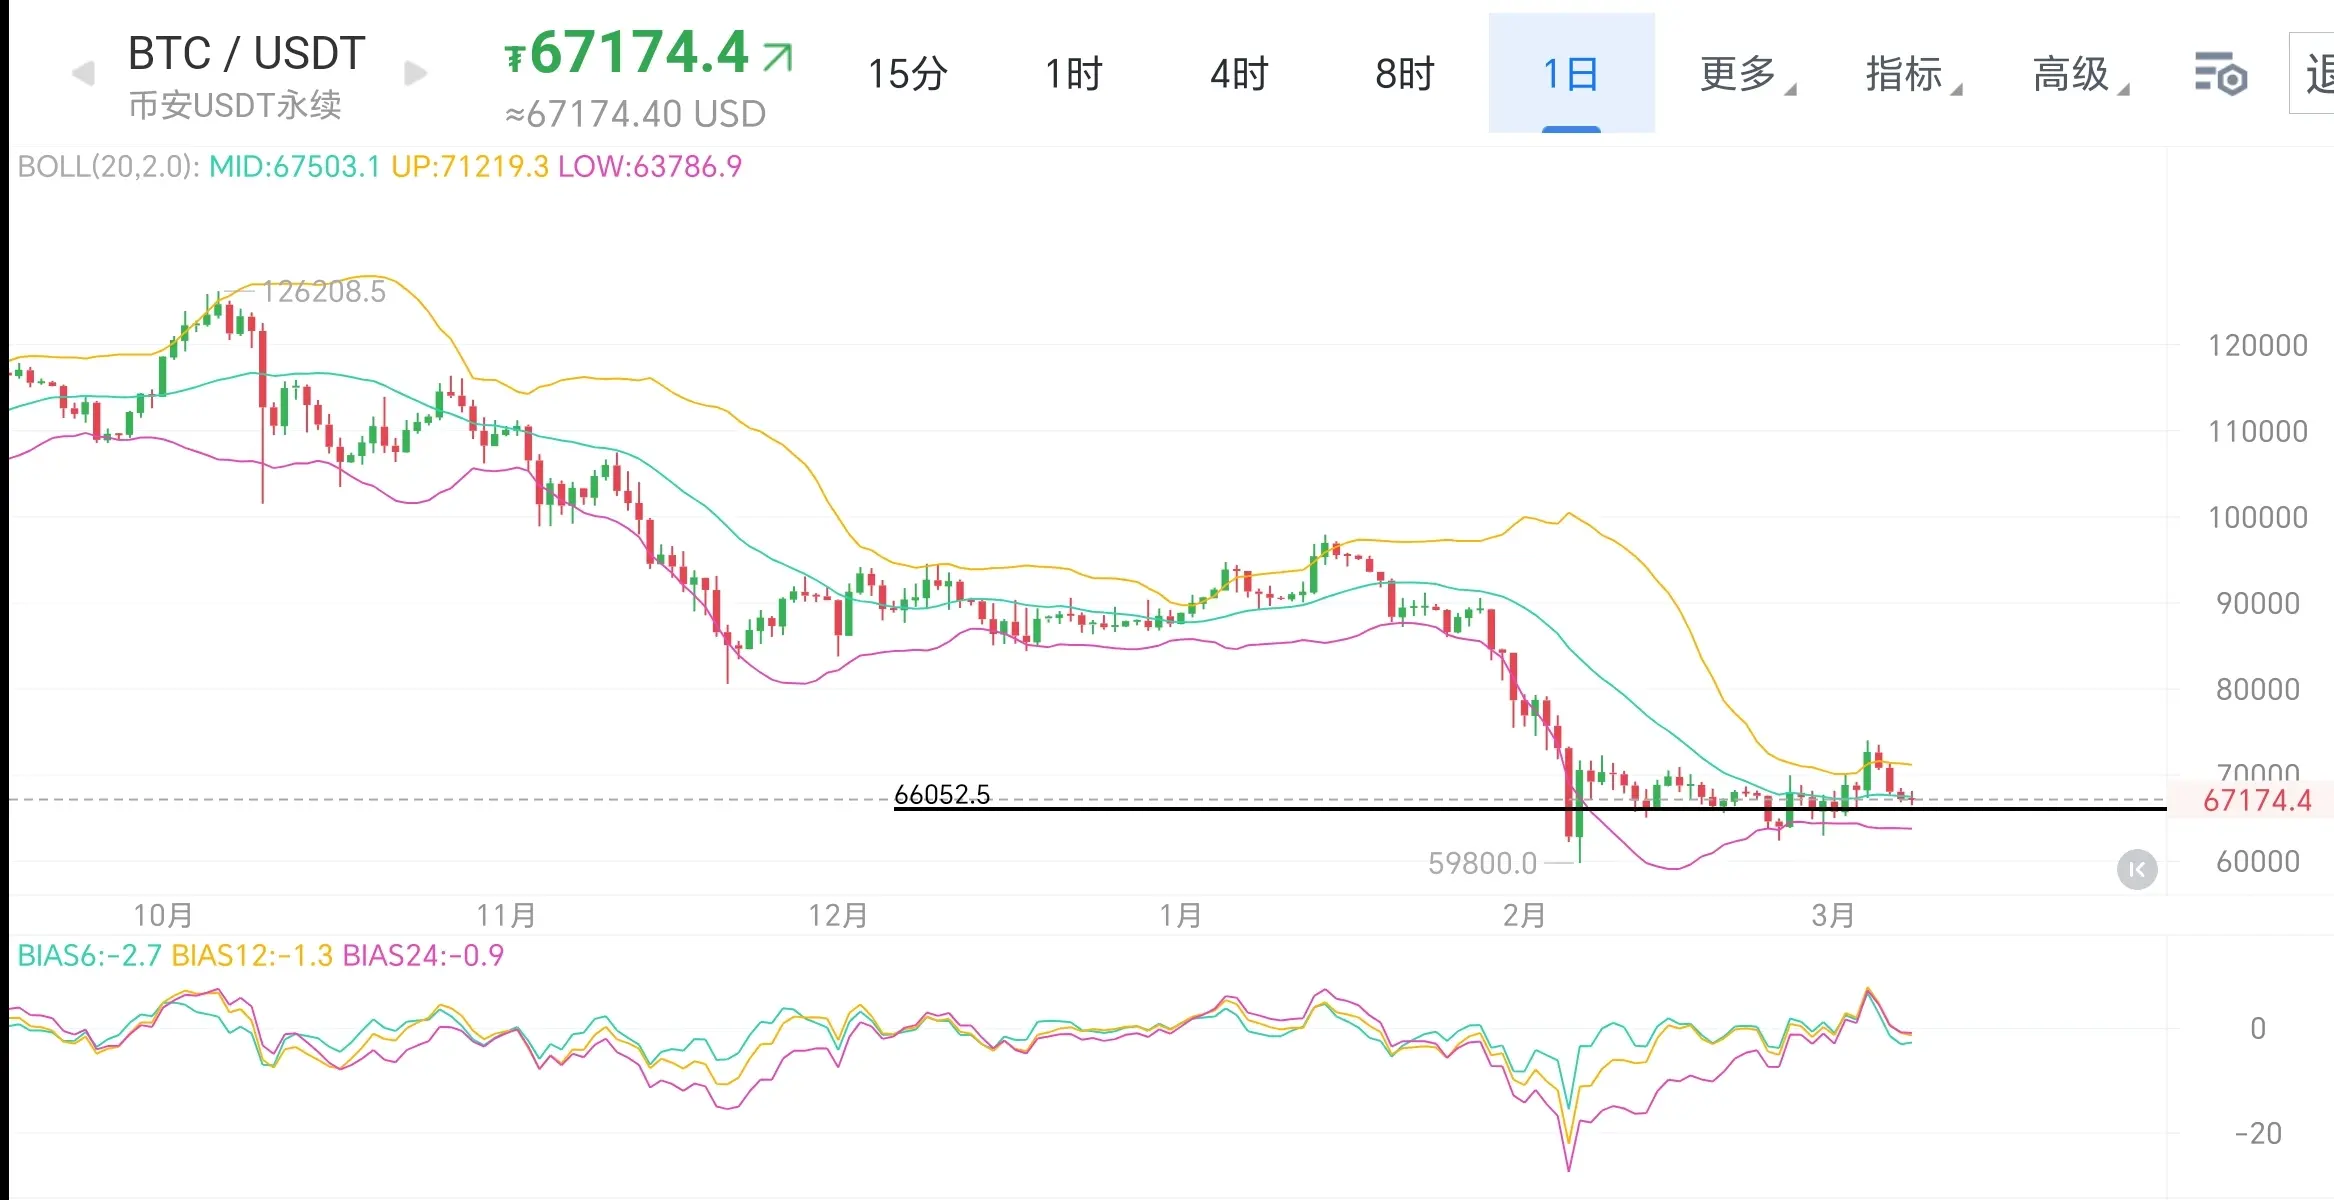Click the red 67174.4 price axis tag
This screenshot has width=2334, height=1200.
point(2256,801)
